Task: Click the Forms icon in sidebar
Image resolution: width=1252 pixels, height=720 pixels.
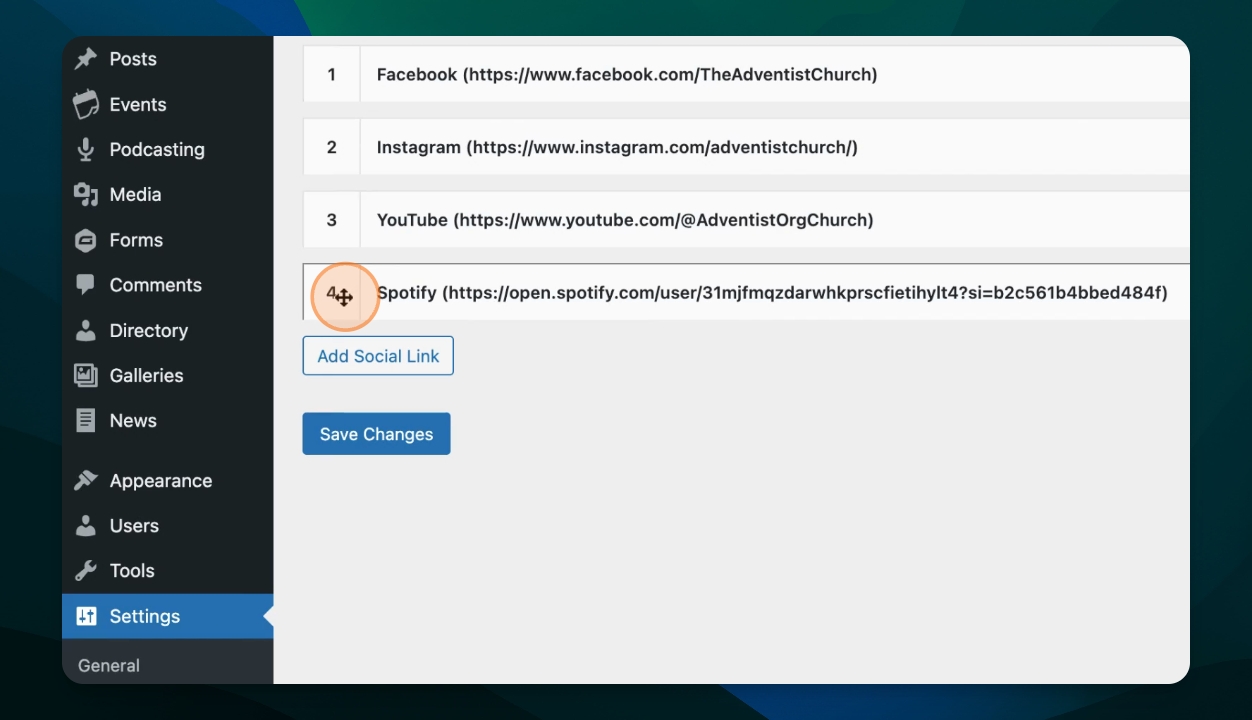Action: [86, 240]
